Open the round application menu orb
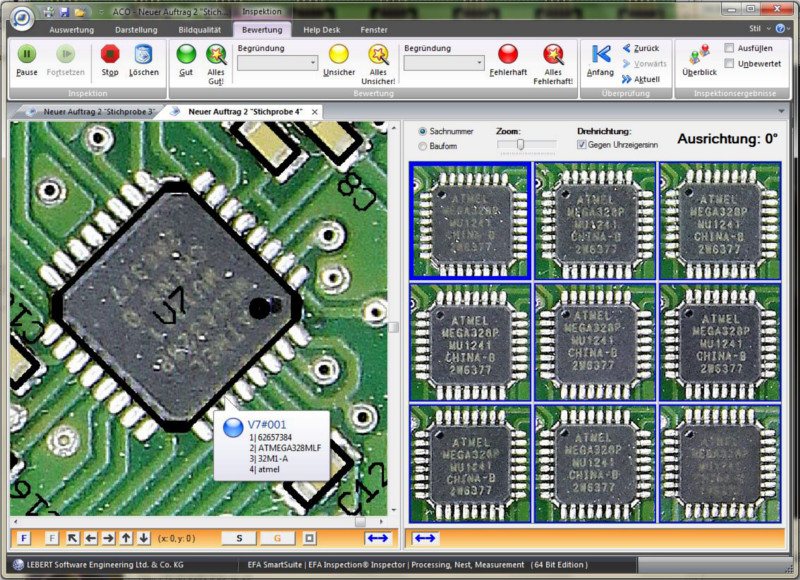Image resolution: width=800 pixels, height=580 pixels. pos(21,18)
